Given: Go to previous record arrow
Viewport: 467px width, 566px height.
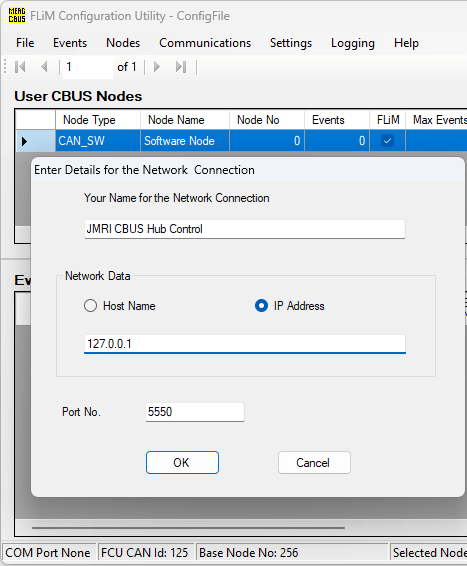Looking at the screenshot, I should point(44,67).
